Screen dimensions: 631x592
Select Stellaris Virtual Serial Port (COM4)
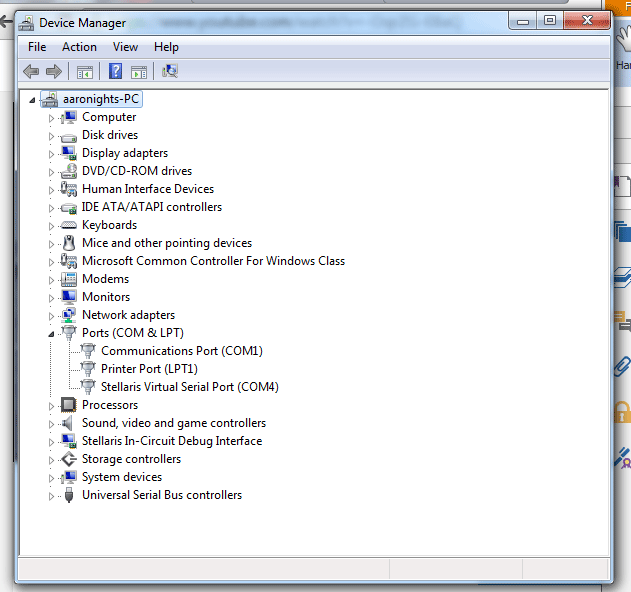pyautogui.click(x=190, y=387)
